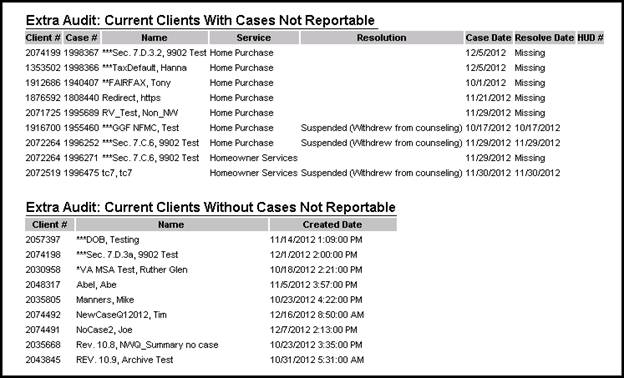The image size is (624, 378).
Task: Select REV. 10.9, Archive Test entry
Action: point(125,360)
